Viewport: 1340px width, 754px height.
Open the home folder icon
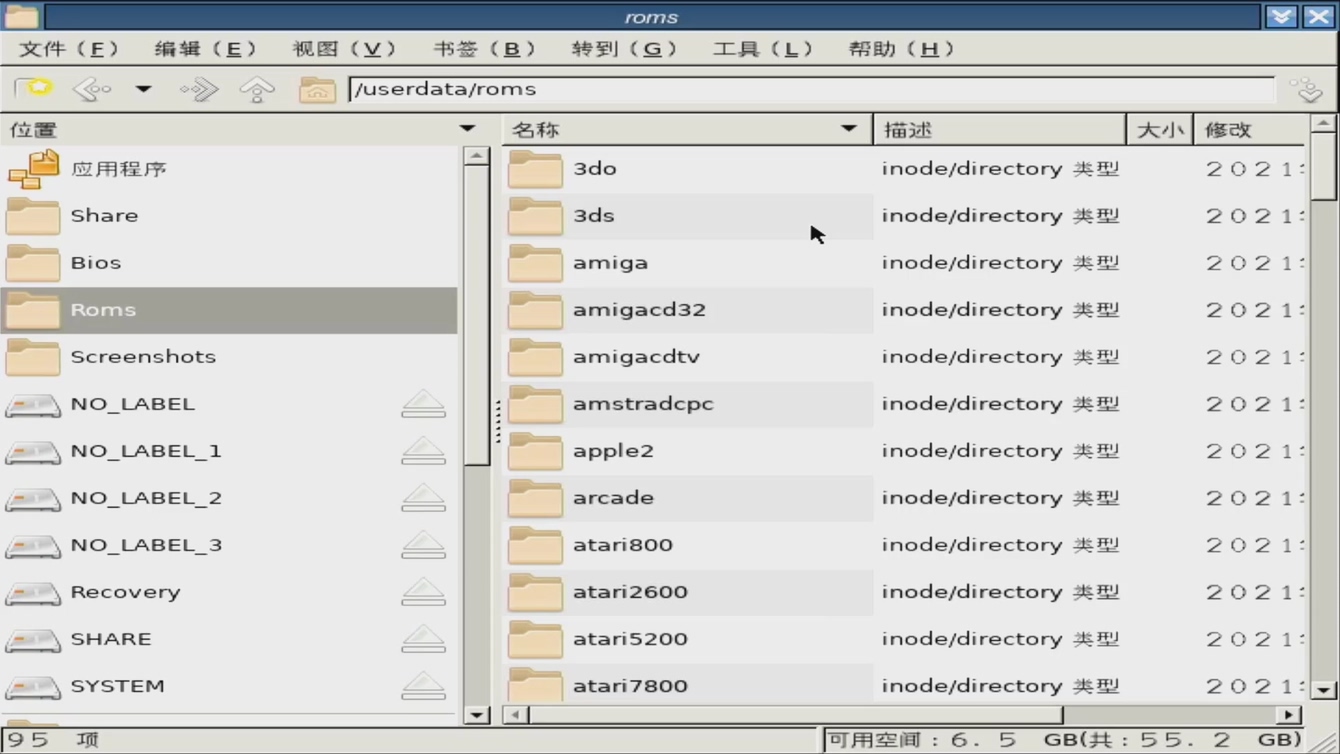tap(316, 90)
